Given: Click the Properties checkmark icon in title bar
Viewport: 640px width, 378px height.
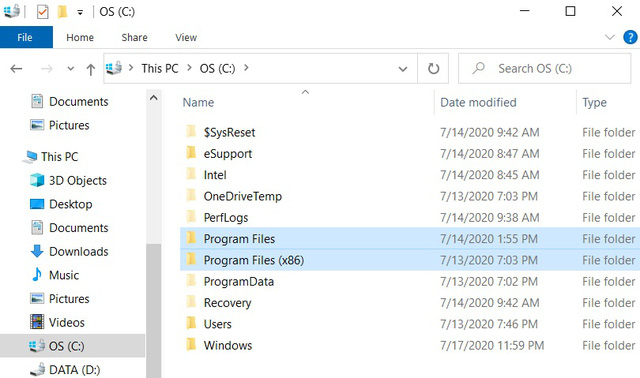Looking at the screenshot, I should [x=42, y=12].
